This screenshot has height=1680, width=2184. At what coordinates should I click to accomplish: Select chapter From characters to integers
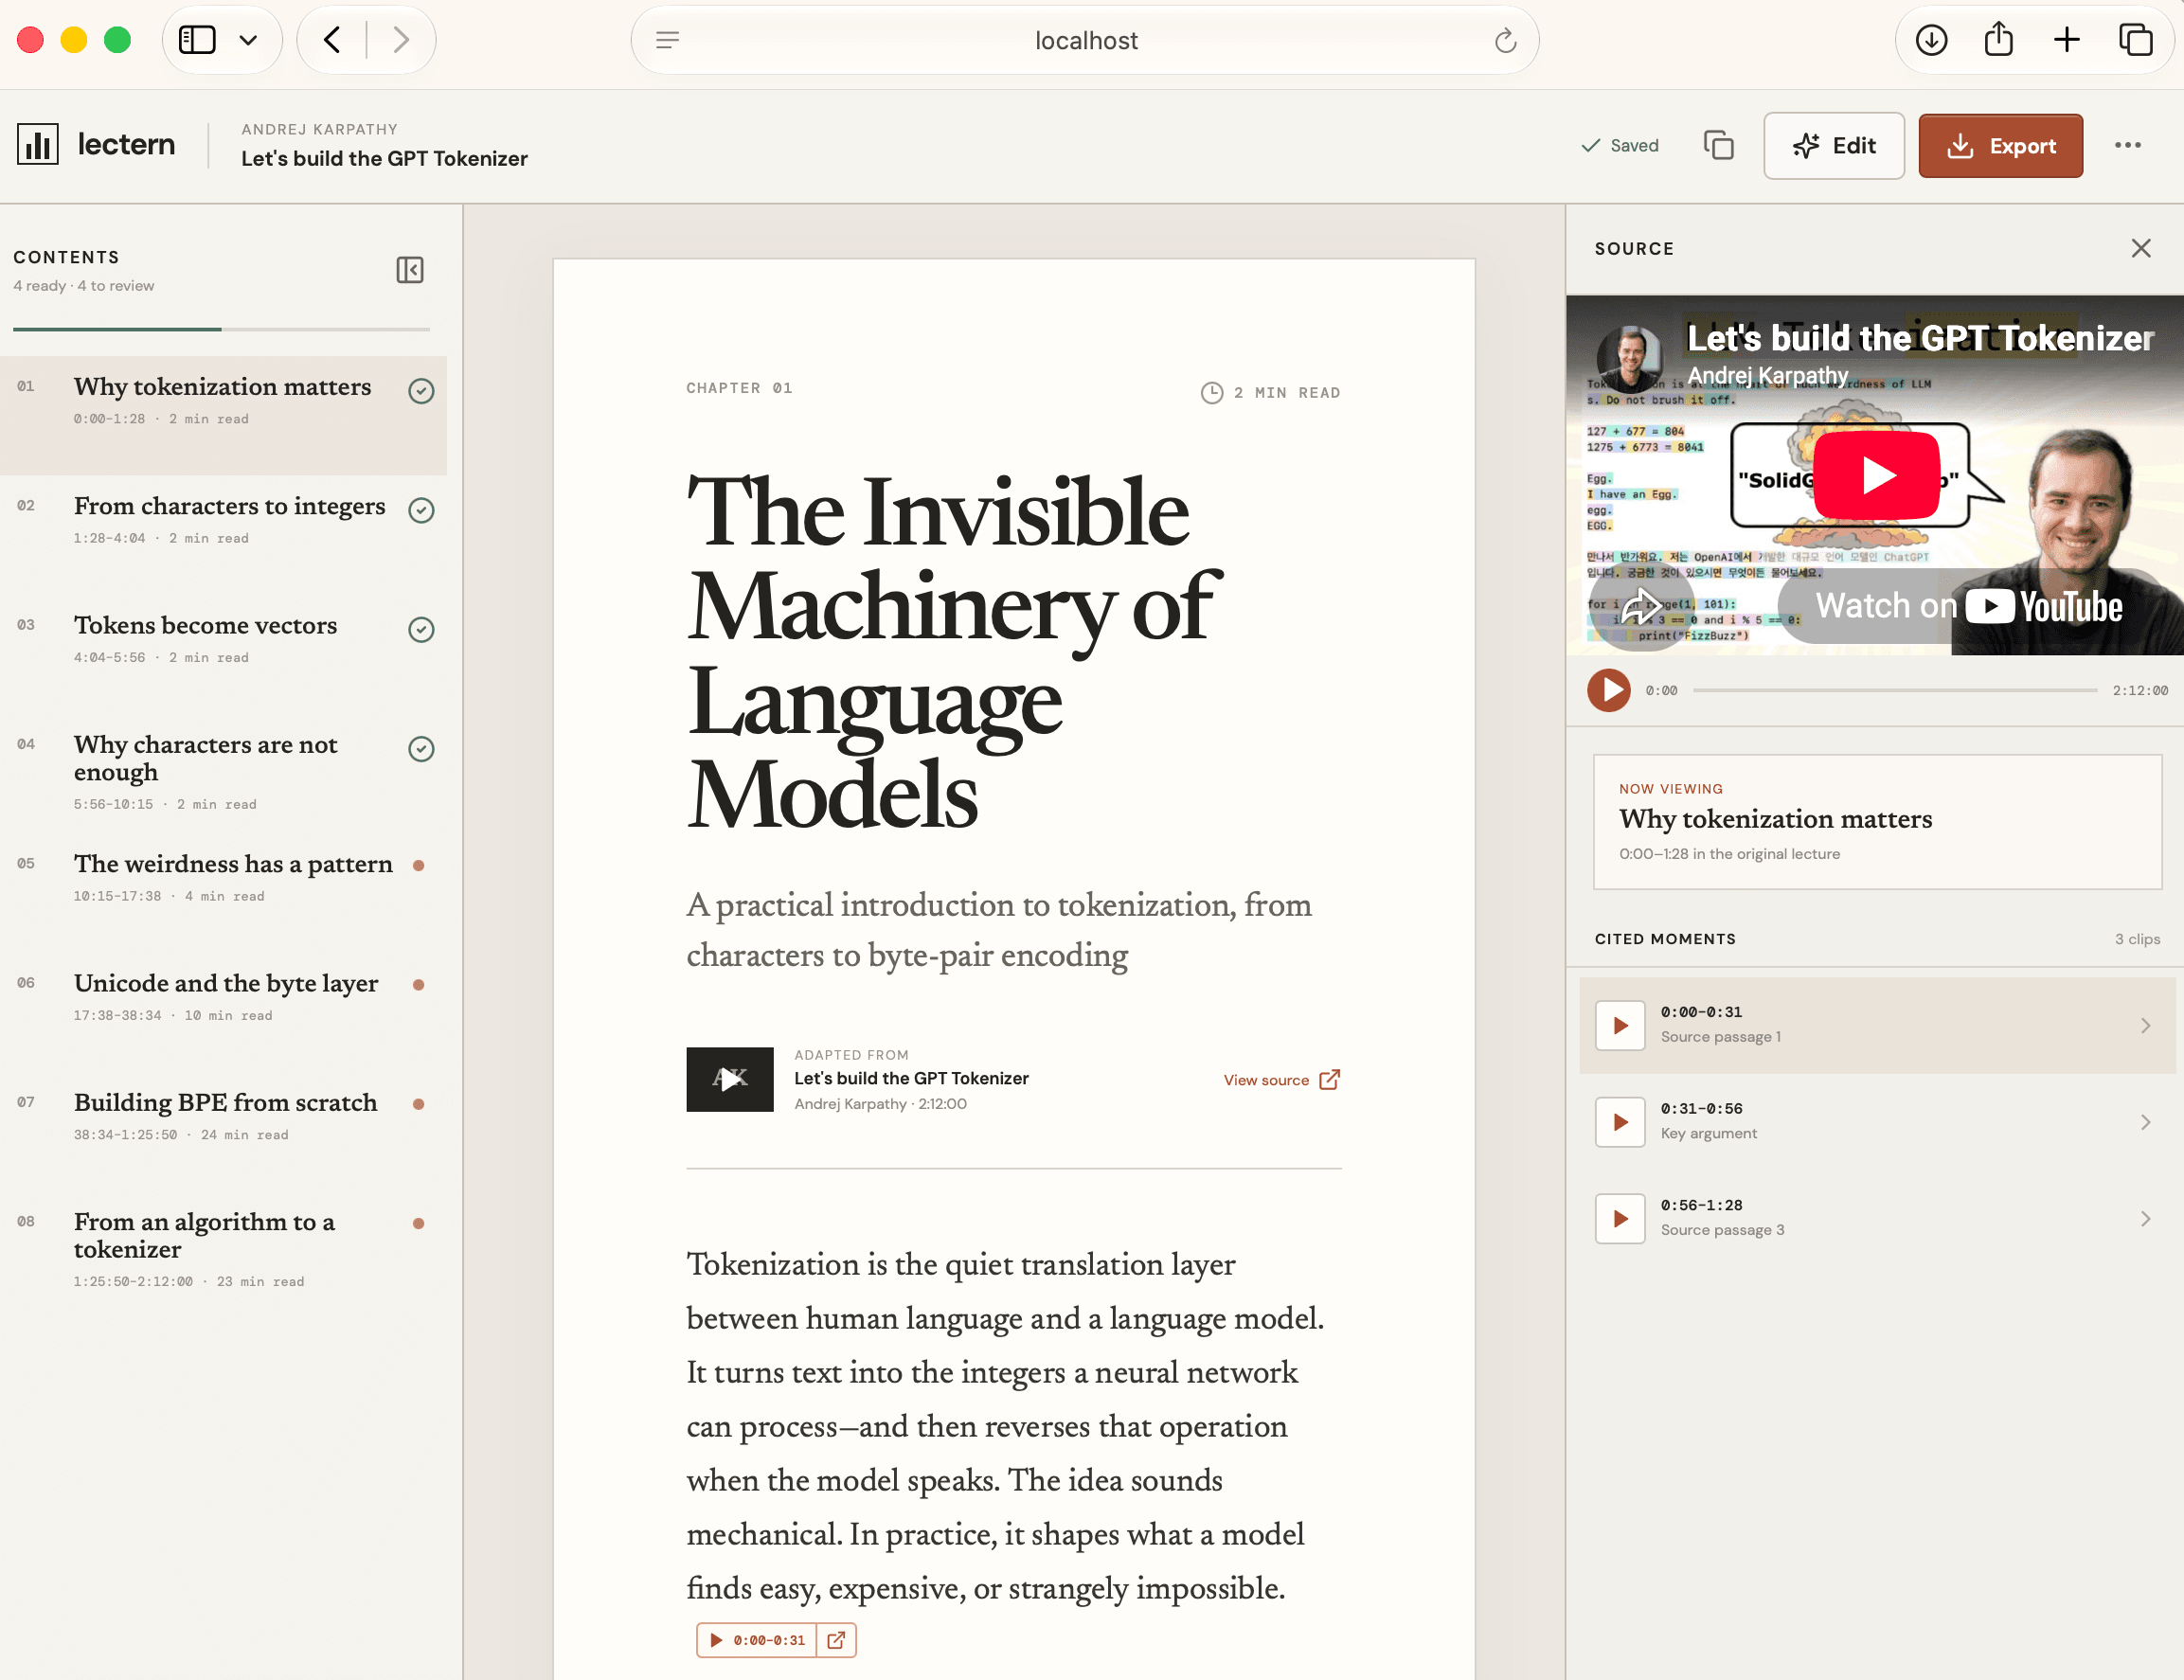coord(223,535)
